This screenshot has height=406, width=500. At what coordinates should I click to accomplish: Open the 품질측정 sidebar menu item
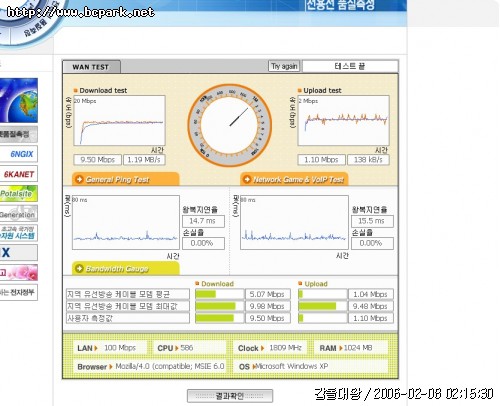(x=19, y=134)
